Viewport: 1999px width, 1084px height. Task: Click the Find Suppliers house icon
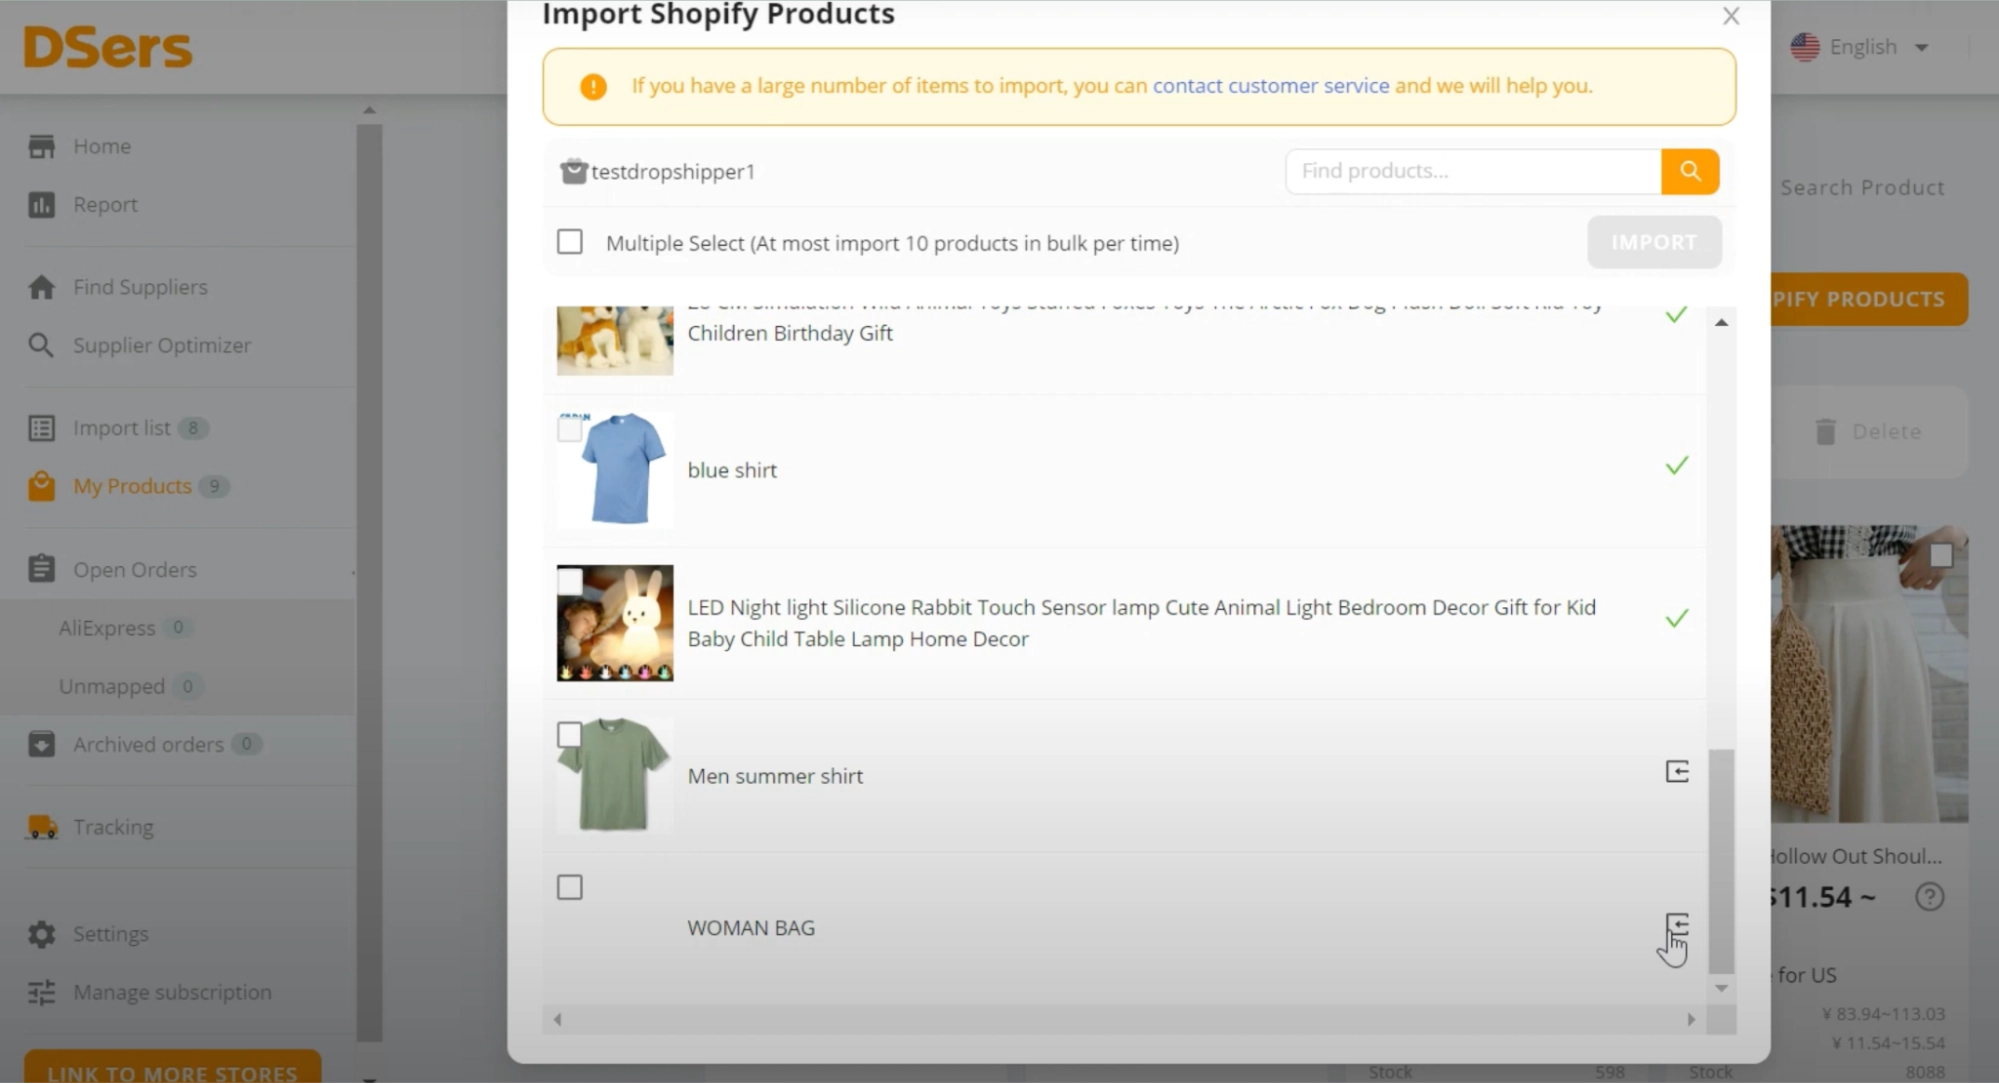(41, 287)
